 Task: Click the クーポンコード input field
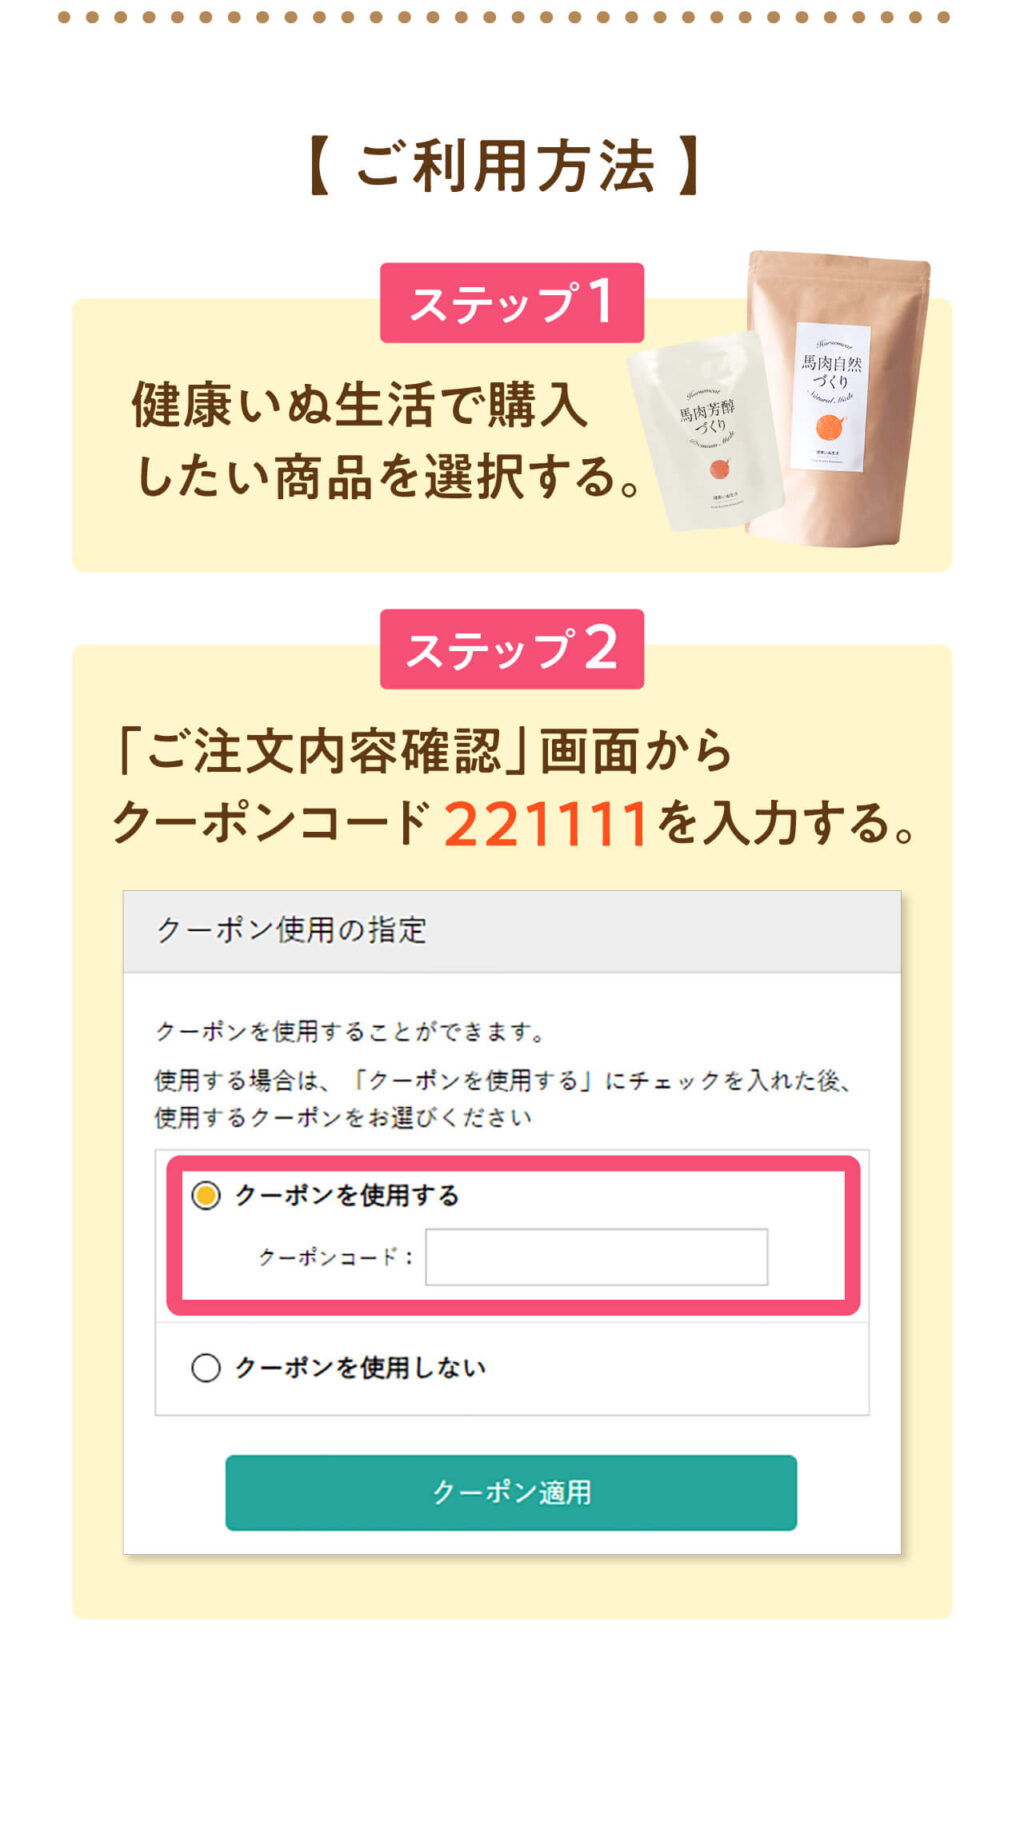coord(597,1257)
